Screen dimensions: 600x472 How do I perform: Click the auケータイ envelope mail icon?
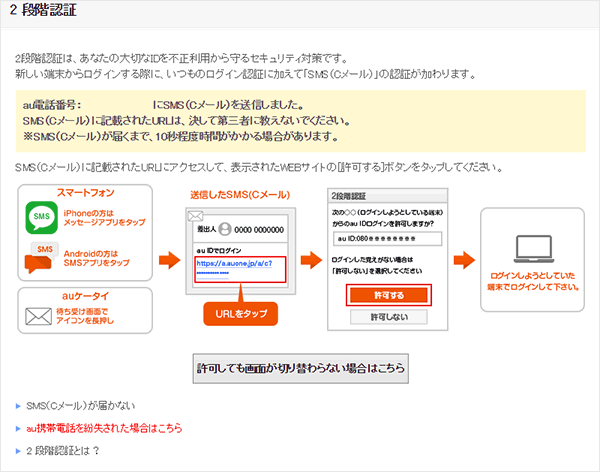38,316
